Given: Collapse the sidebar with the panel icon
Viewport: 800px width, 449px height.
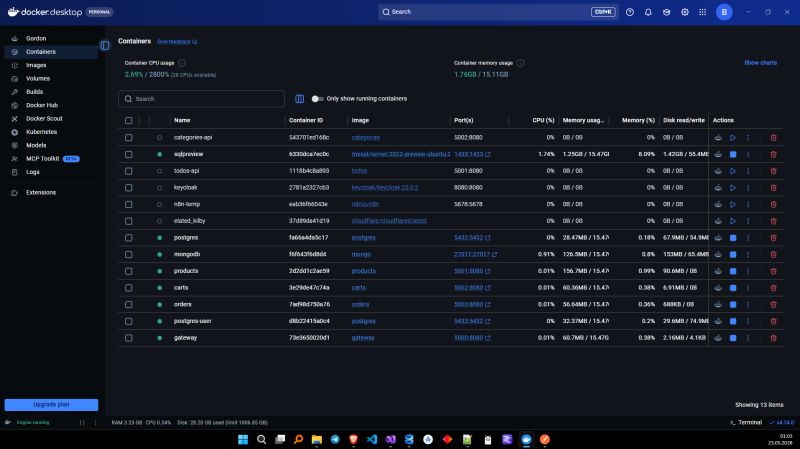Looking at the screenshot, I should coord(105,46).
